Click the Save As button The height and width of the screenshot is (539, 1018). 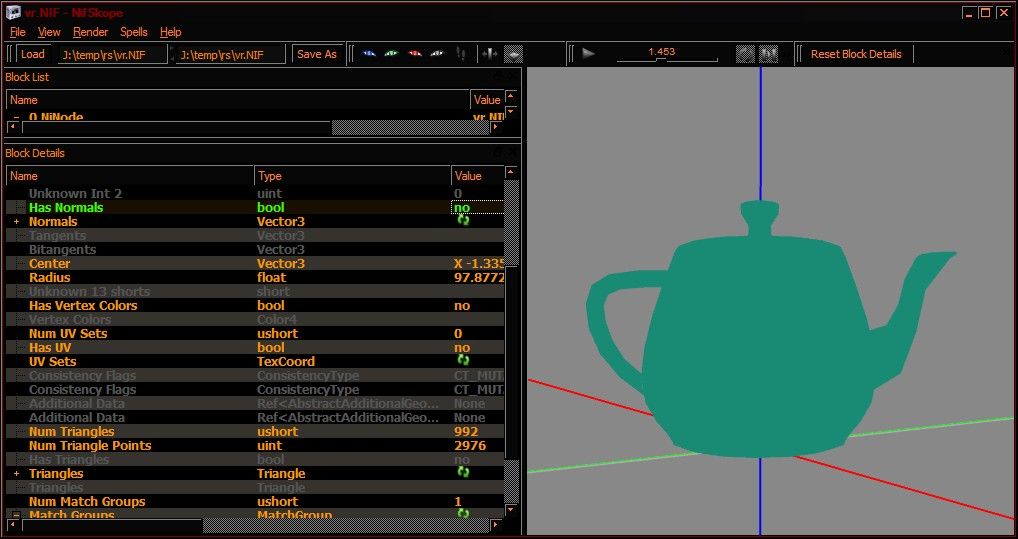pos(317,54)
